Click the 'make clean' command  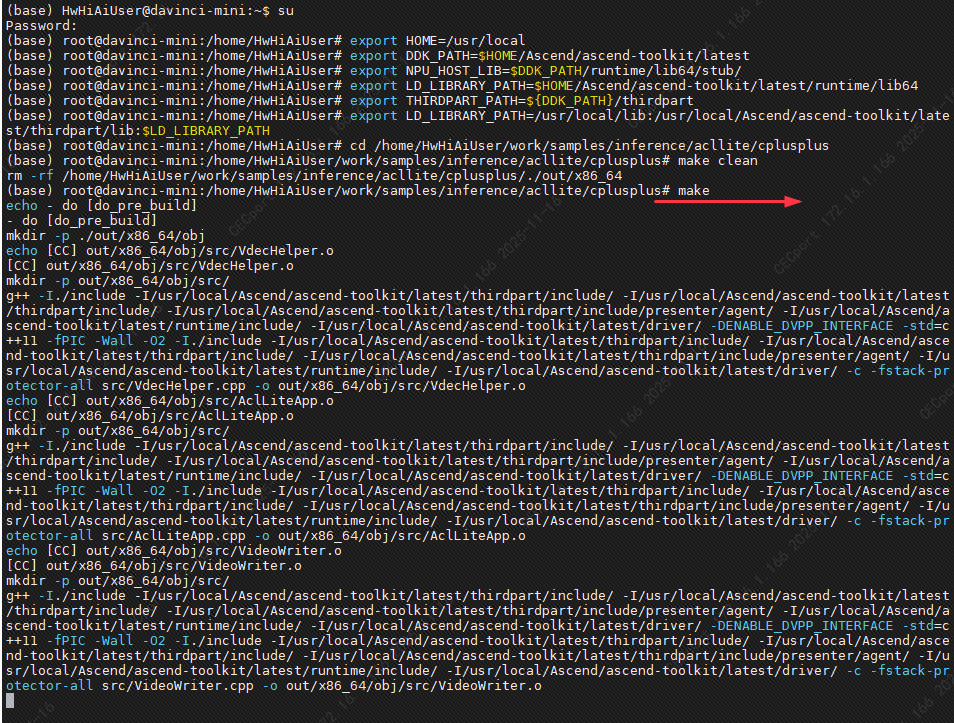pos(718,161)
